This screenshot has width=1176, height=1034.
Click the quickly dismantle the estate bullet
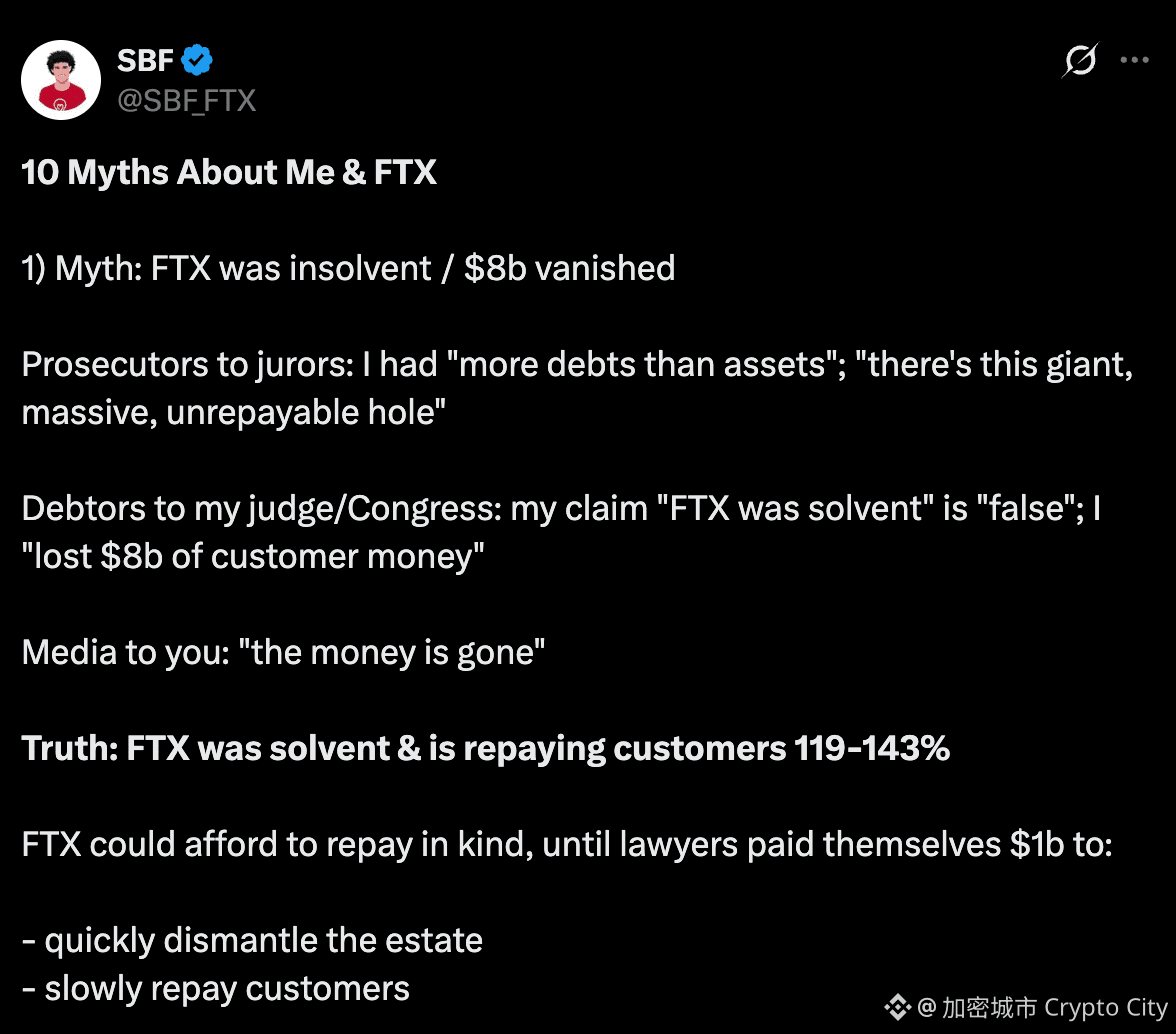[x=252, y=939]
